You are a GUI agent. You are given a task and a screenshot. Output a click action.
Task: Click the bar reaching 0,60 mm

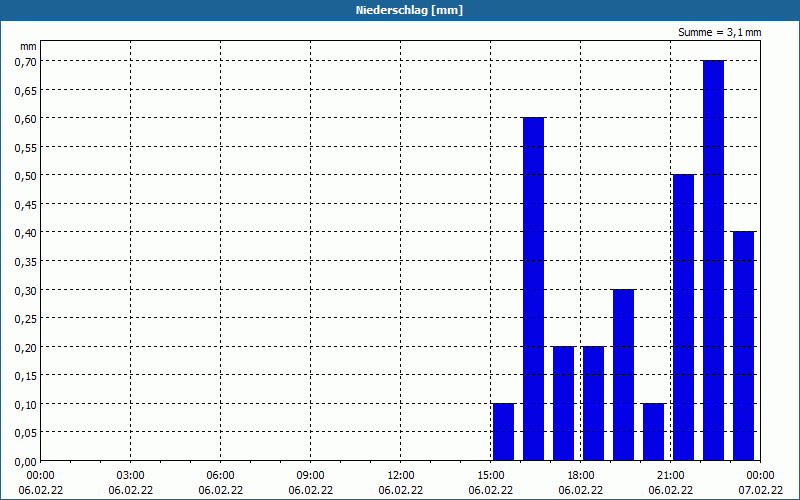point(534,289)
